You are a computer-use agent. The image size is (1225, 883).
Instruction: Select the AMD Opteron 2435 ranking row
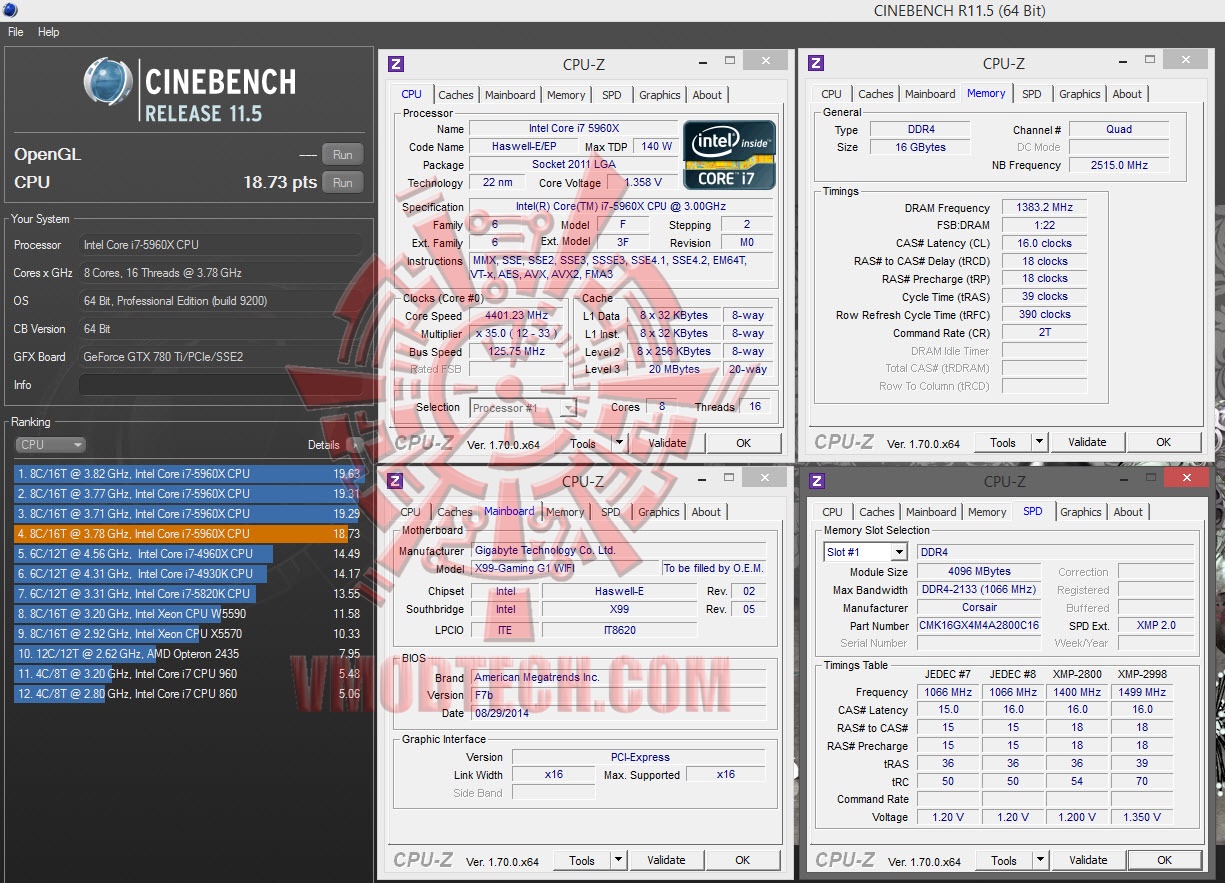pos(188,654)
